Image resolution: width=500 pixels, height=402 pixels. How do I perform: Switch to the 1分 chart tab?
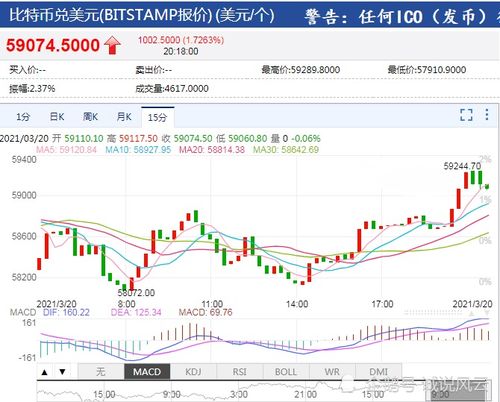(23, 117)
